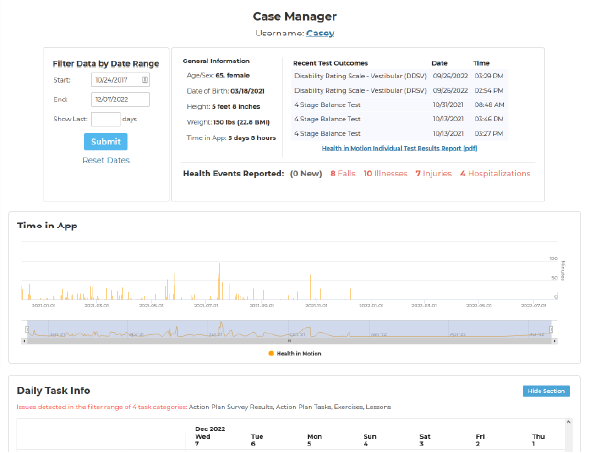Open Health in Motion Individual Test Results Report pdf

point(399,148)
